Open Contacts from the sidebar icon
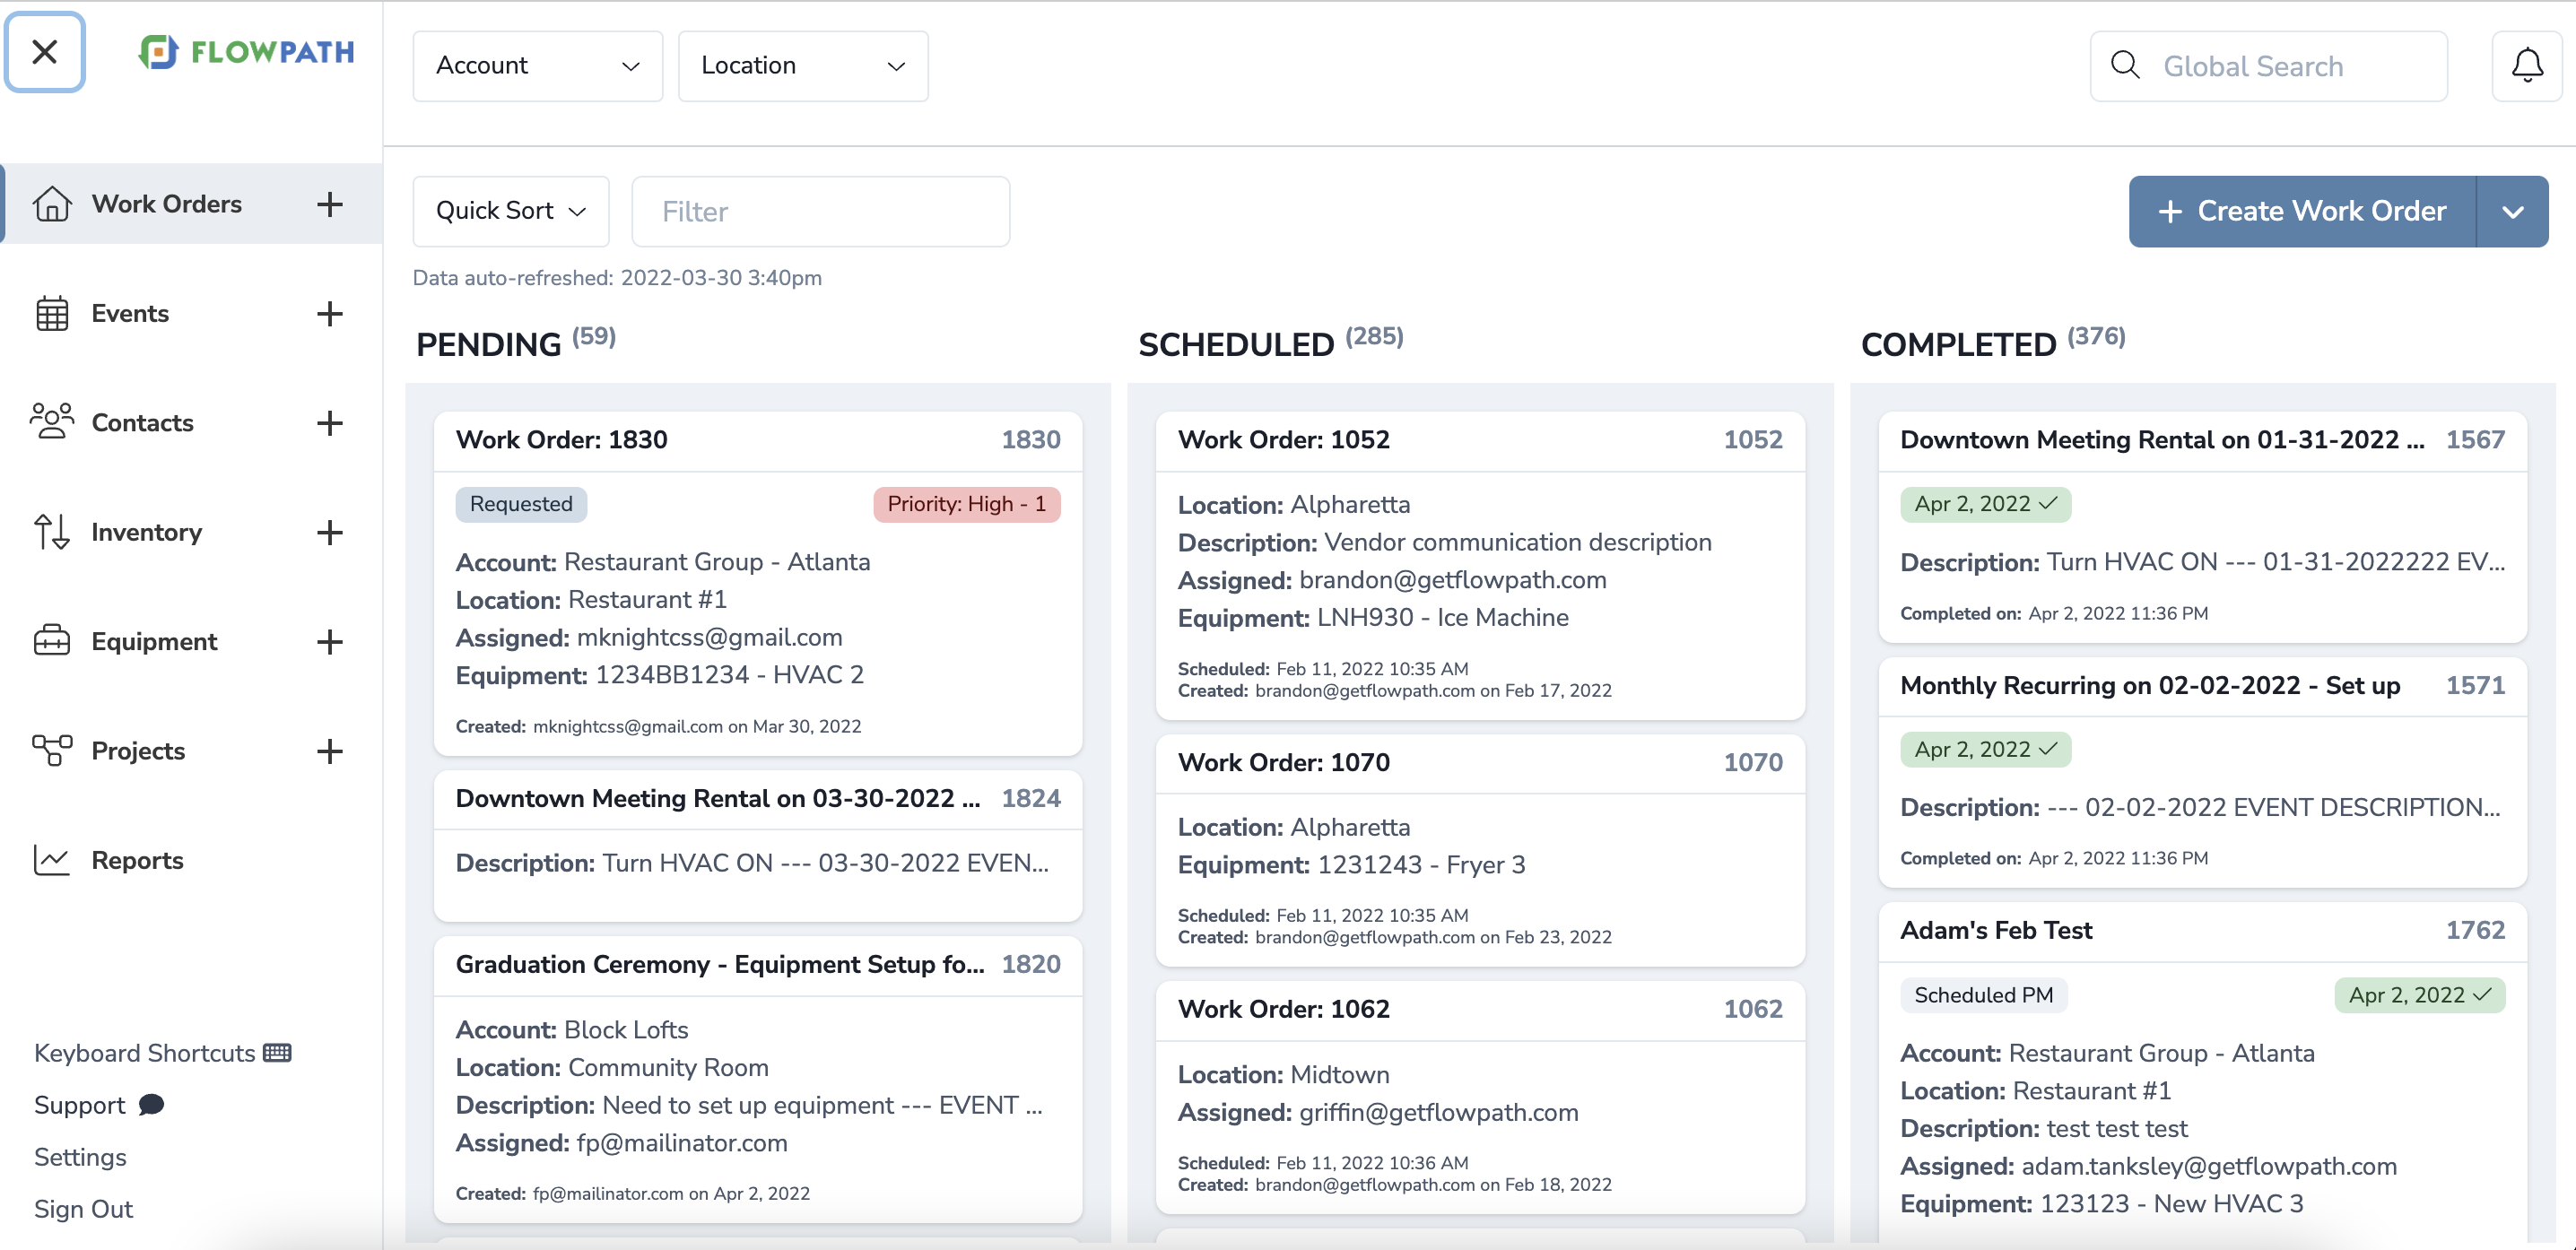 click(x=53, y=423)
